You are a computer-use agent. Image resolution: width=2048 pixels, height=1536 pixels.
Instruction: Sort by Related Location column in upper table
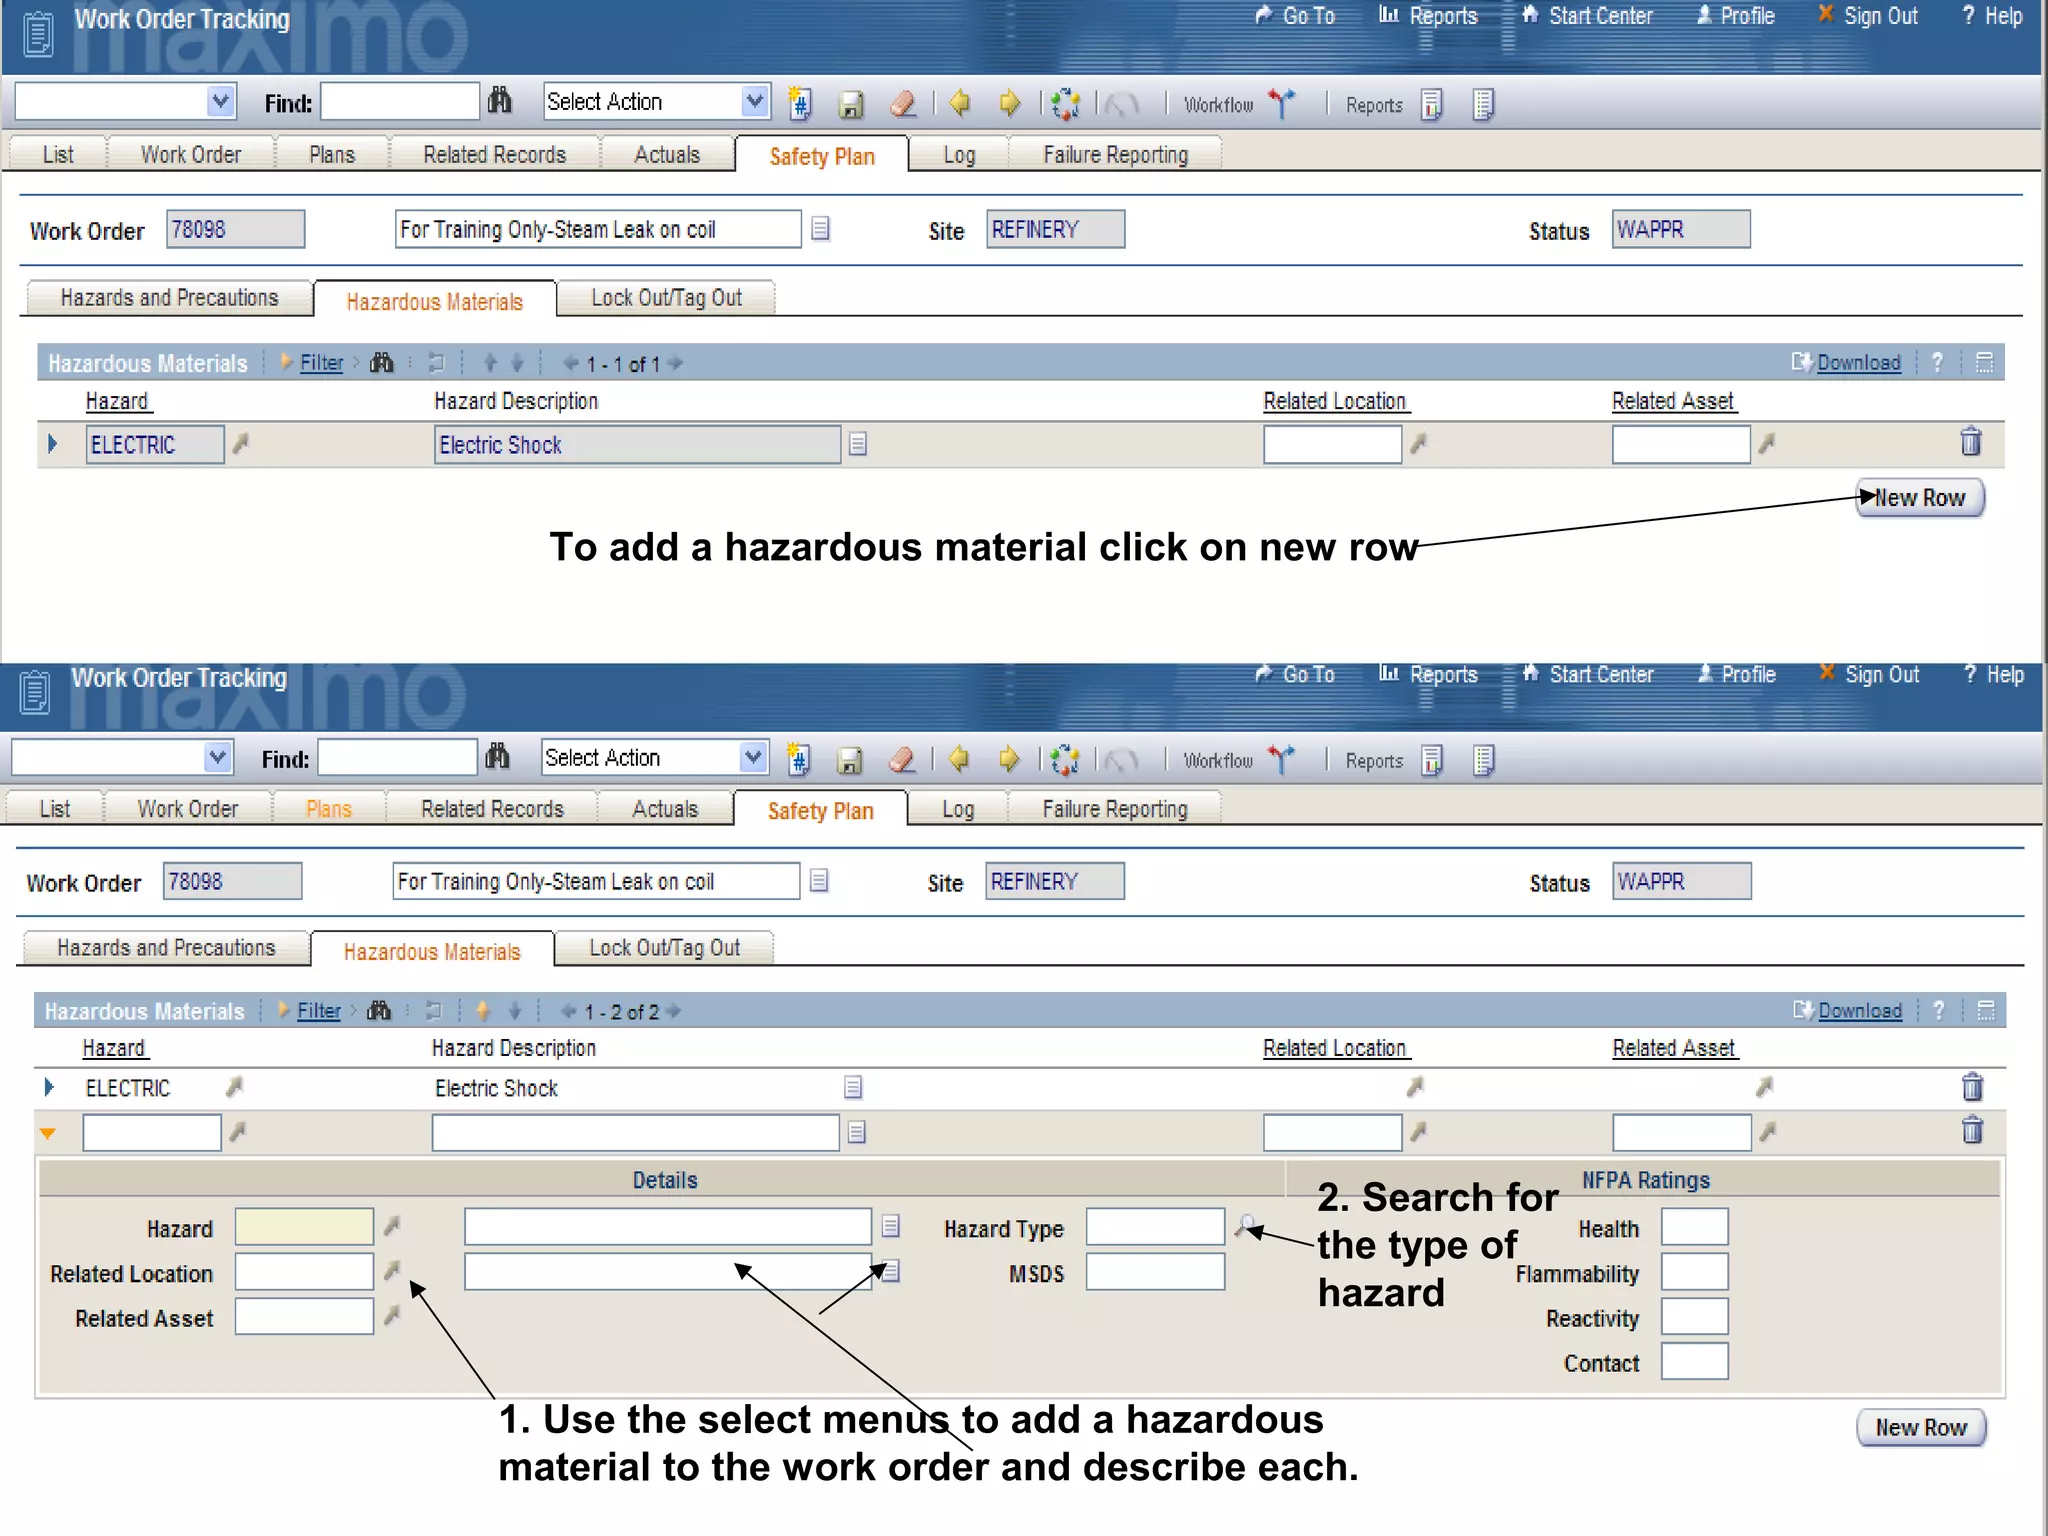1335,400
